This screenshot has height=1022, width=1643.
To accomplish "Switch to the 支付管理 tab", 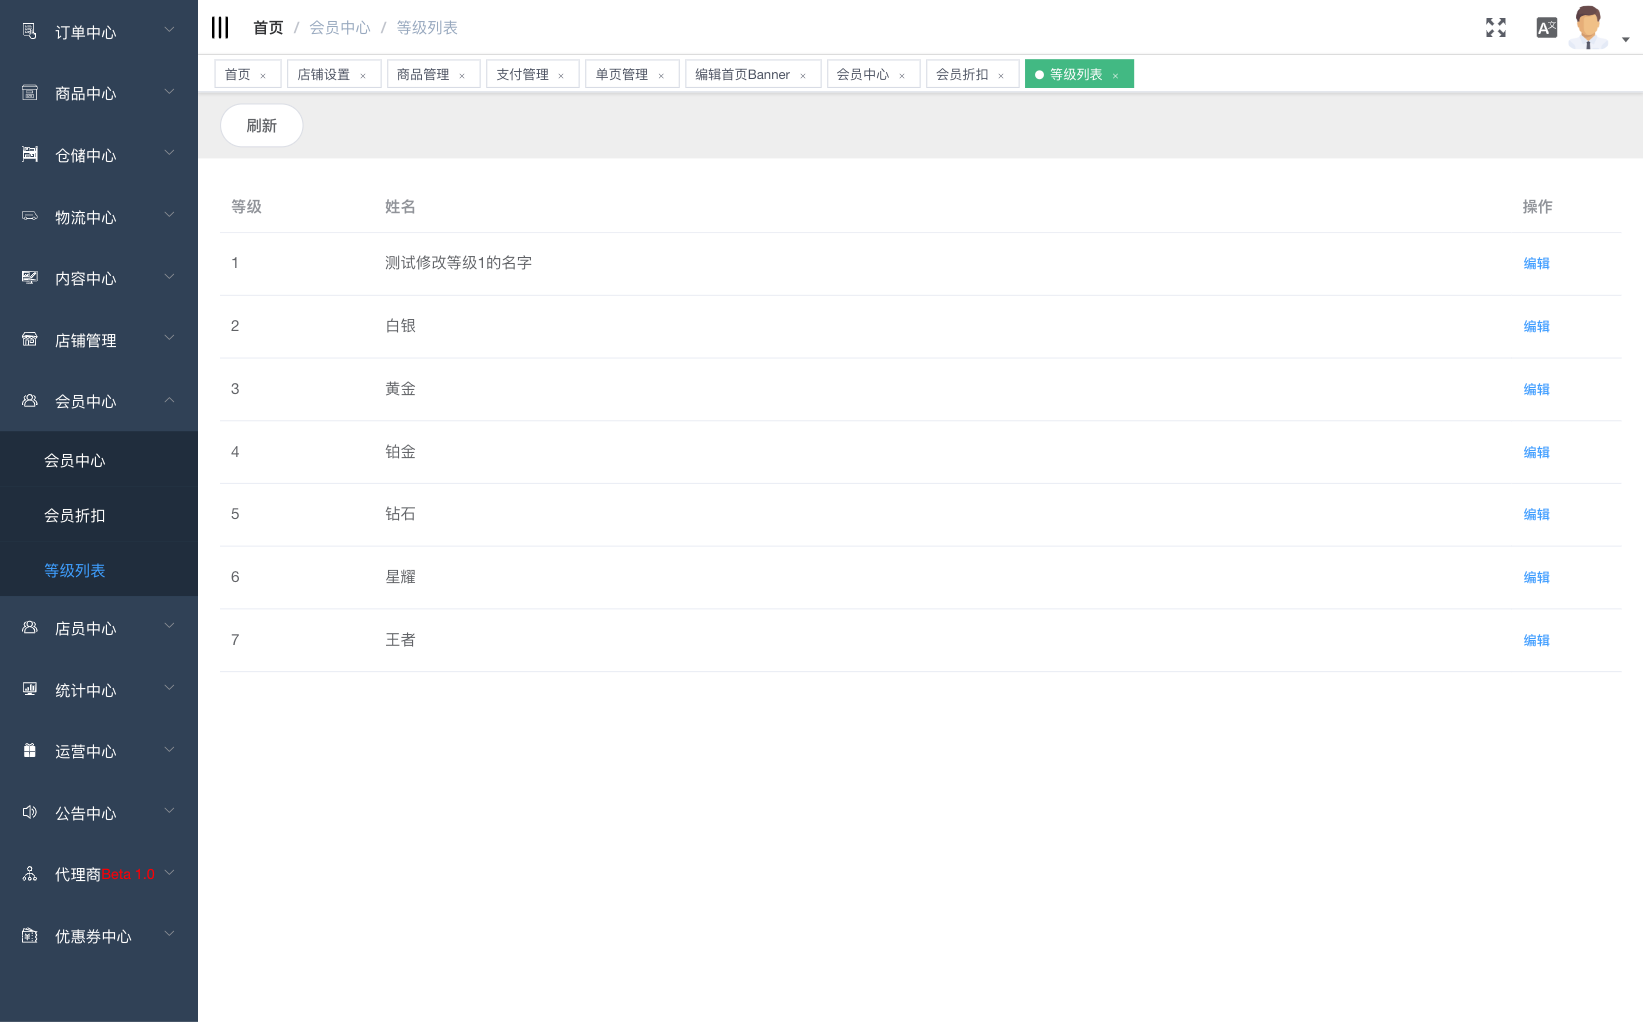I will [522, 75].
